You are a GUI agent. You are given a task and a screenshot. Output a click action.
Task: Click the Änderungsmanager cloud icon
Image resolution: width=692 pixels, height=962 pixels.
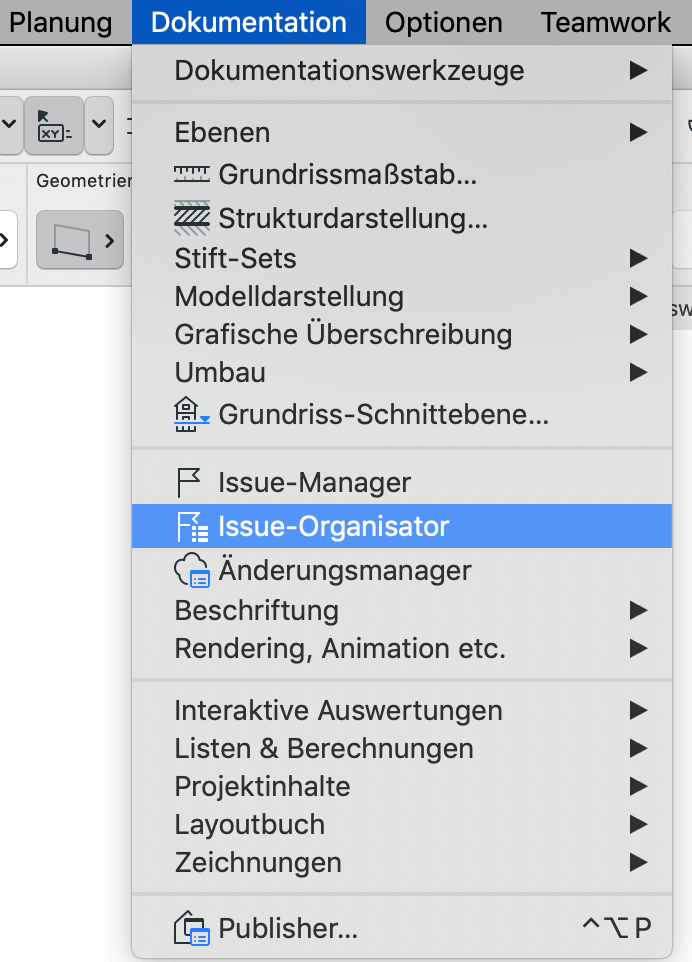coord(192,571)
